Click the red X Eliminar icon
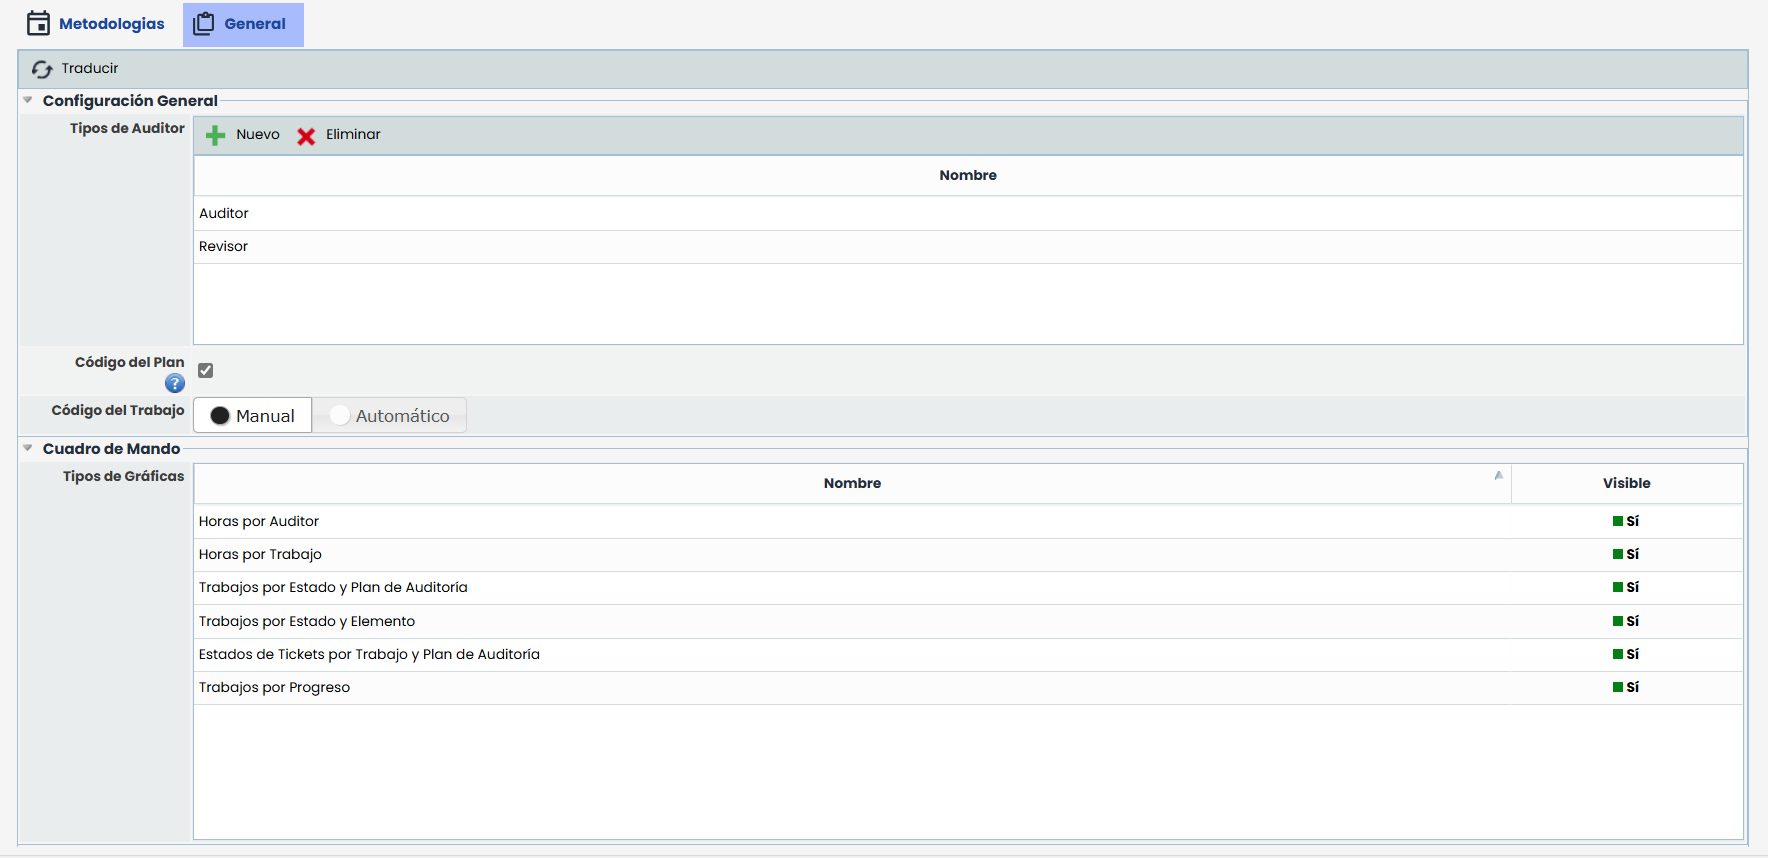Image resolution: width=1768 pixels, height=858 pixels. [x=306, y=136]
